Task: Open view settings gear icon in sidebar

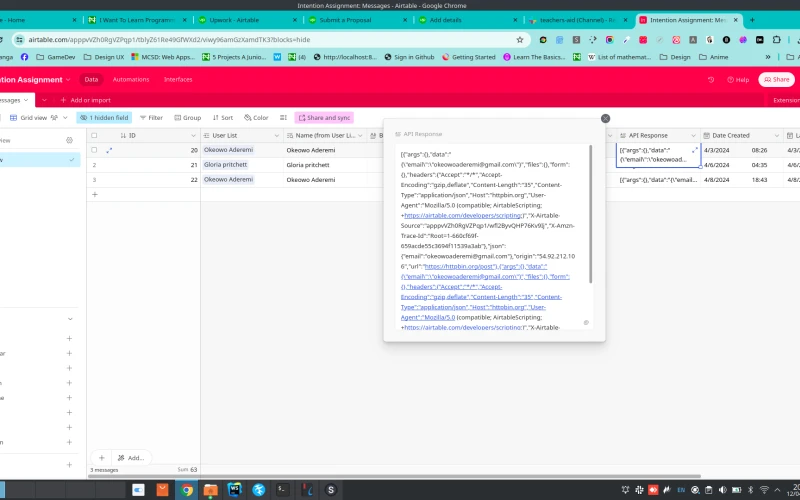Action: (69, 140)
